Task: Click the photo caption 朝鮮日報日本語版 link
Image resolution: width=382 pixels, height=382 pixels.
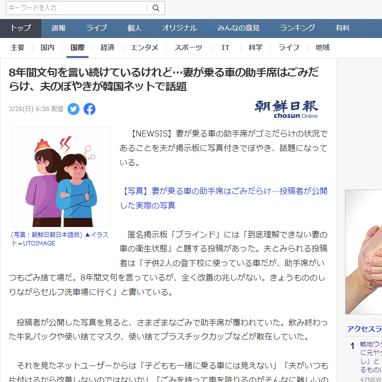Action: pos(60,239)
